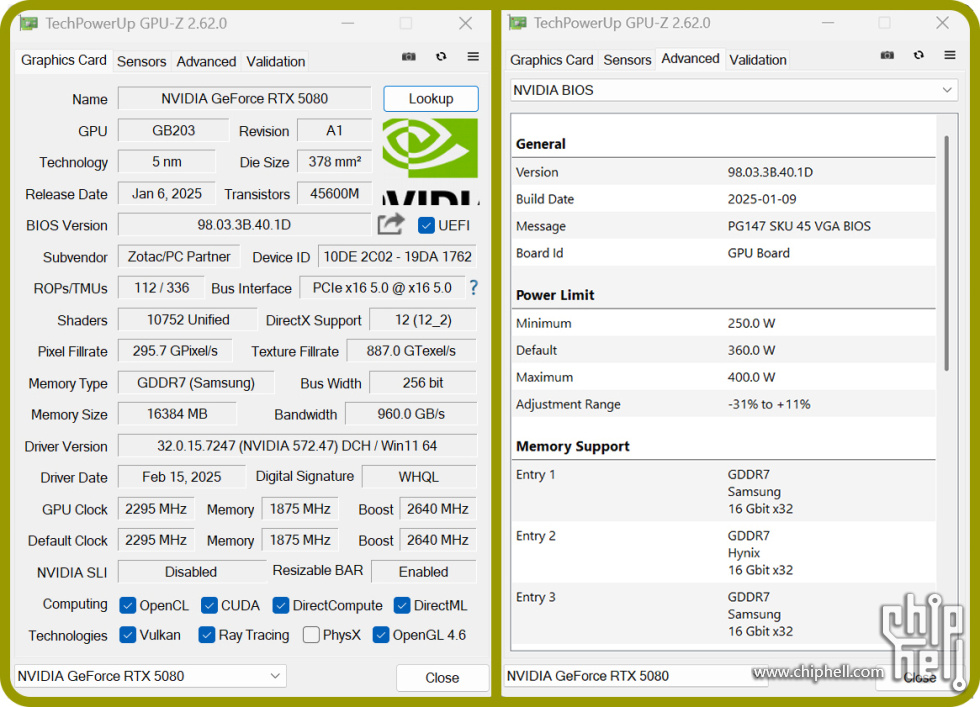Open the GPU selector dropdown beside the Close button
This screenshot has width=980, height=707.
tap(150, 676)
